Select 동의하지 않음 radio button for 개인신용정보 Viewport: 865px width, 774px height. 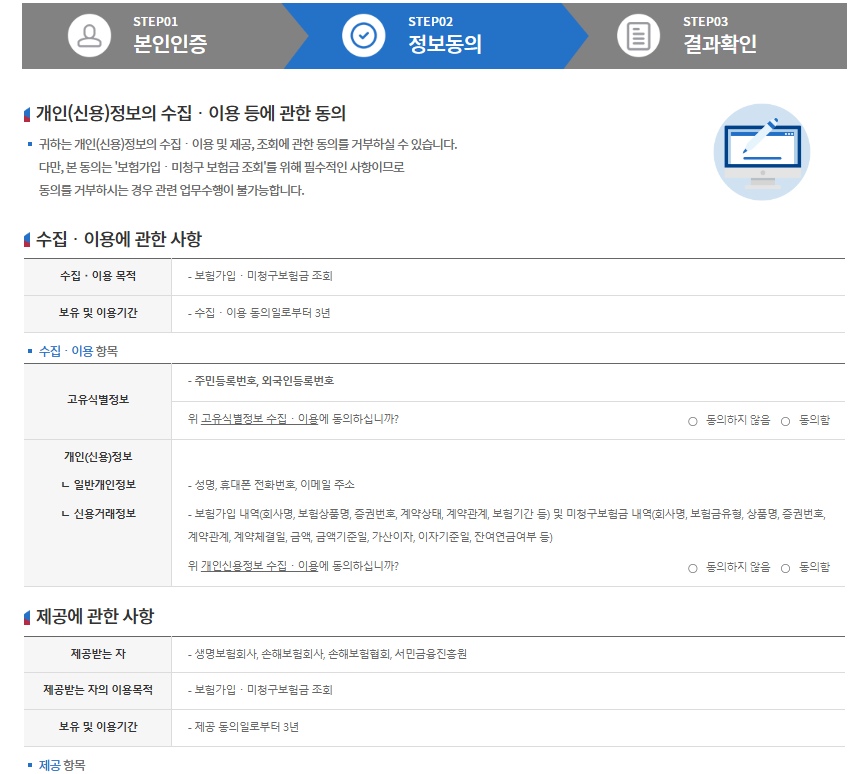pyautogui.click(x=692, y=567)
